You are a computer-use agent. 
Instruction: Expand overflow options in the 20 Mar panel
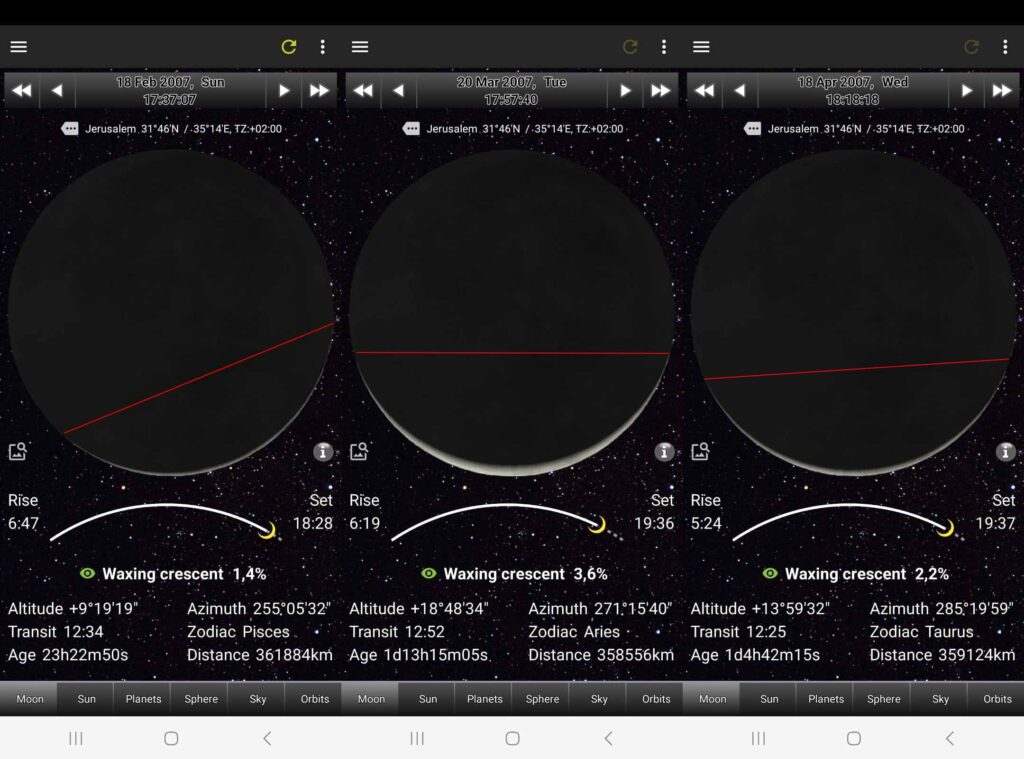pyautogui.click(x=663, y=47)
